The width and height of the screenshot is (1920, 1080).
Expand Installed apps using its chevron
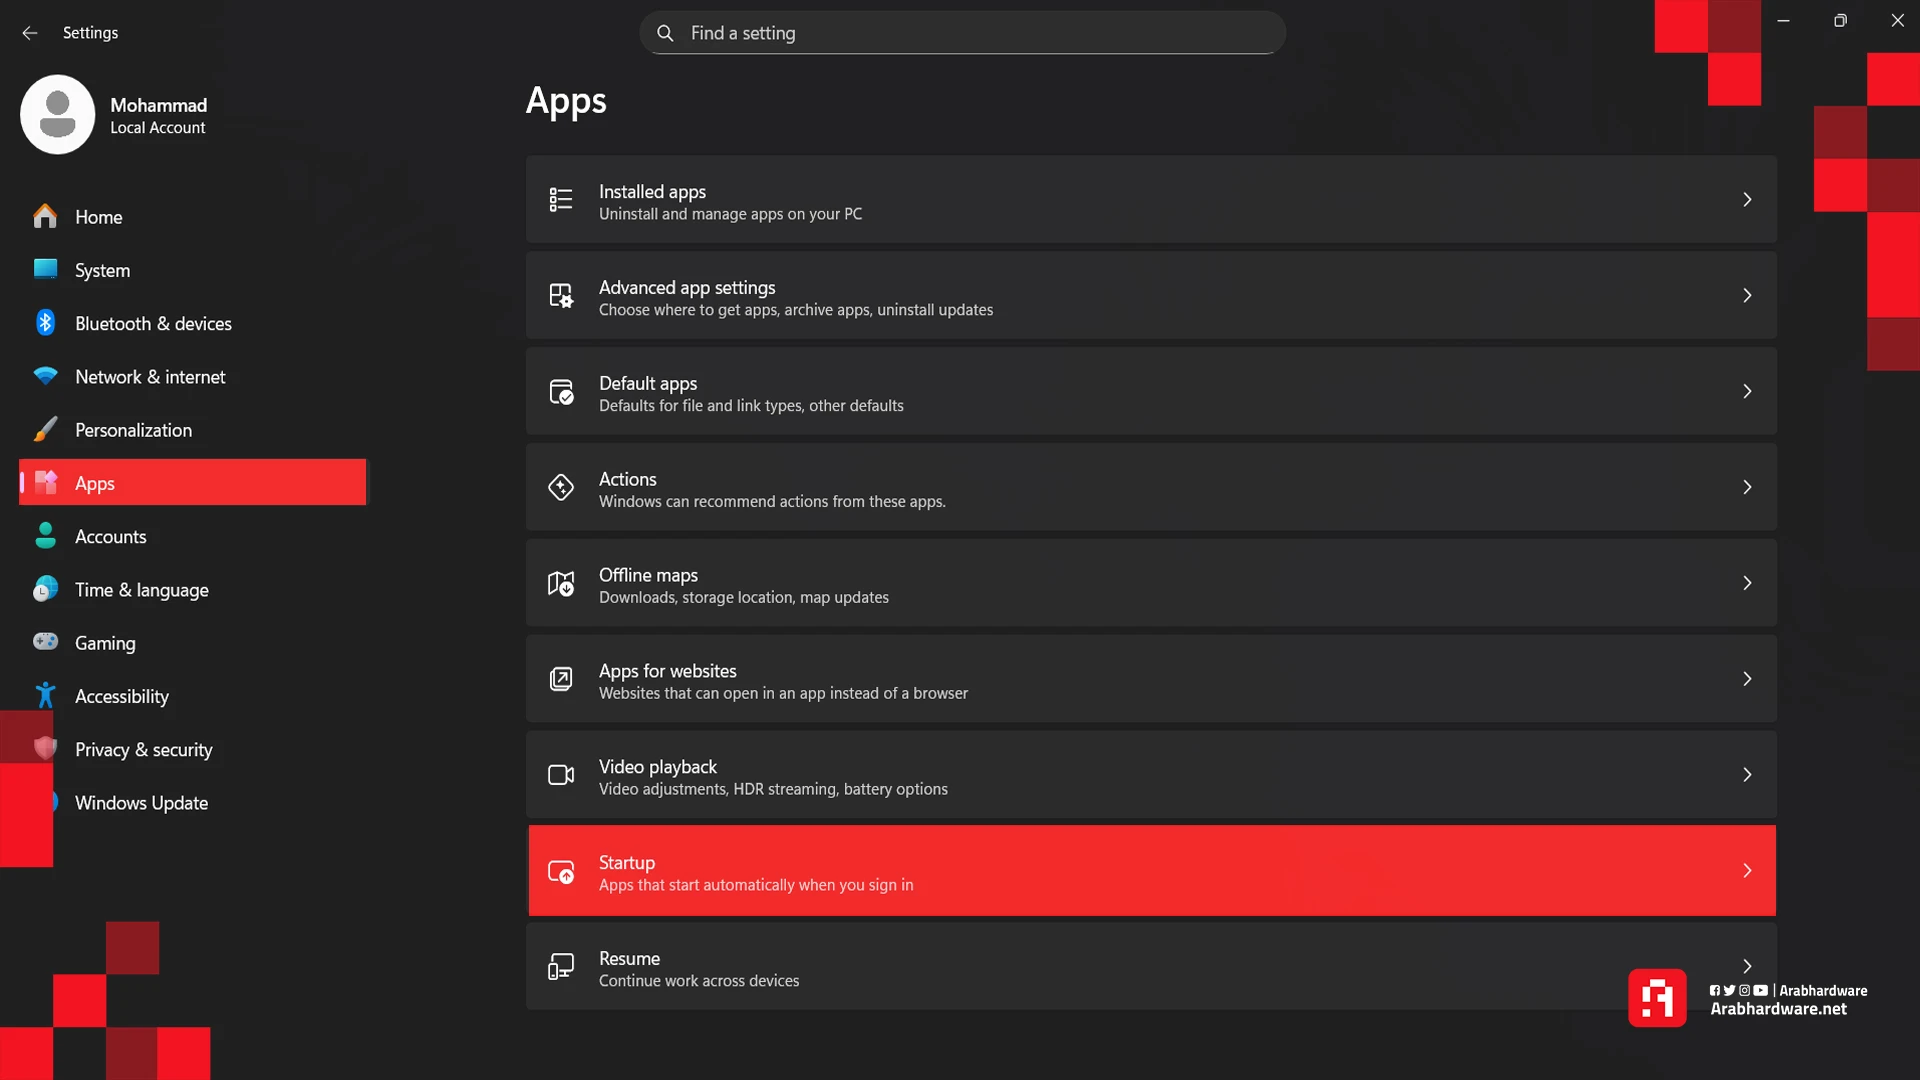click(x=1747, y=200)
